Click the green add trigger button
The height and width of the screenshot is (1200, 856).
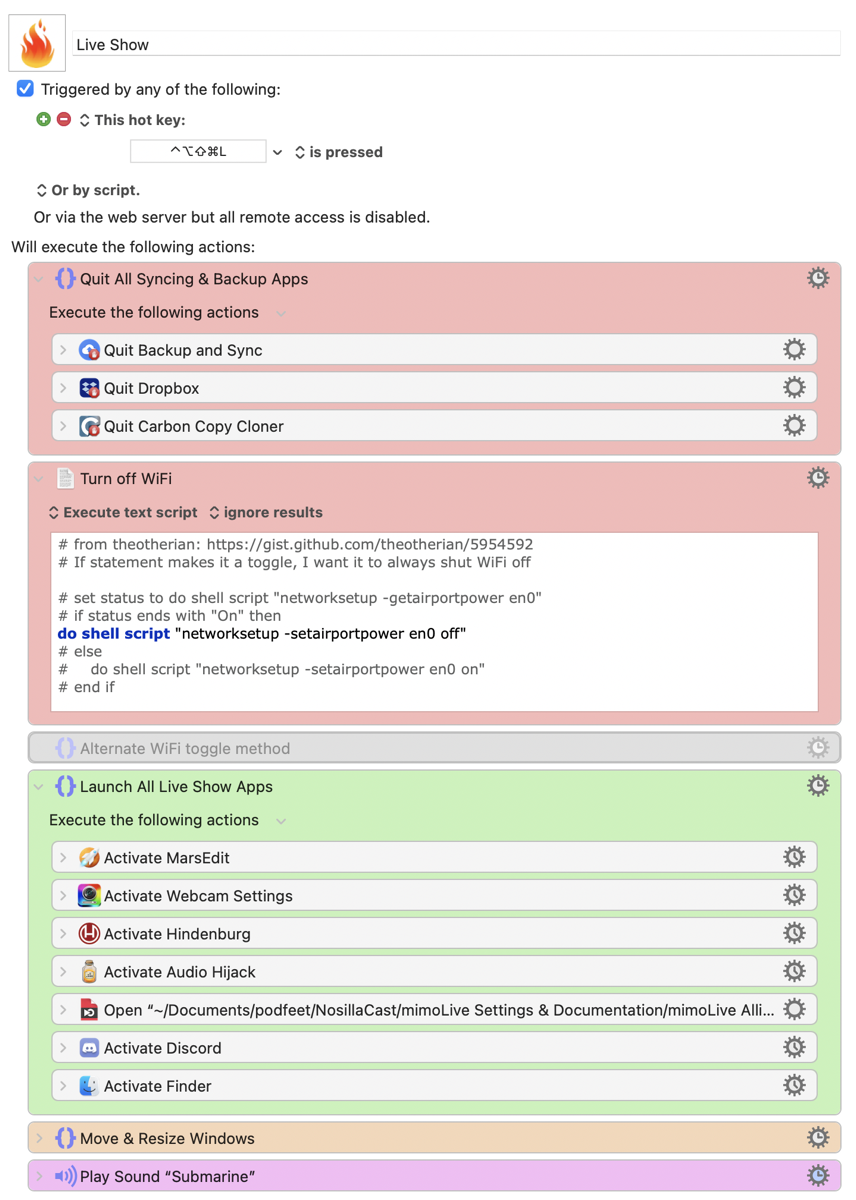pos(43,120)
